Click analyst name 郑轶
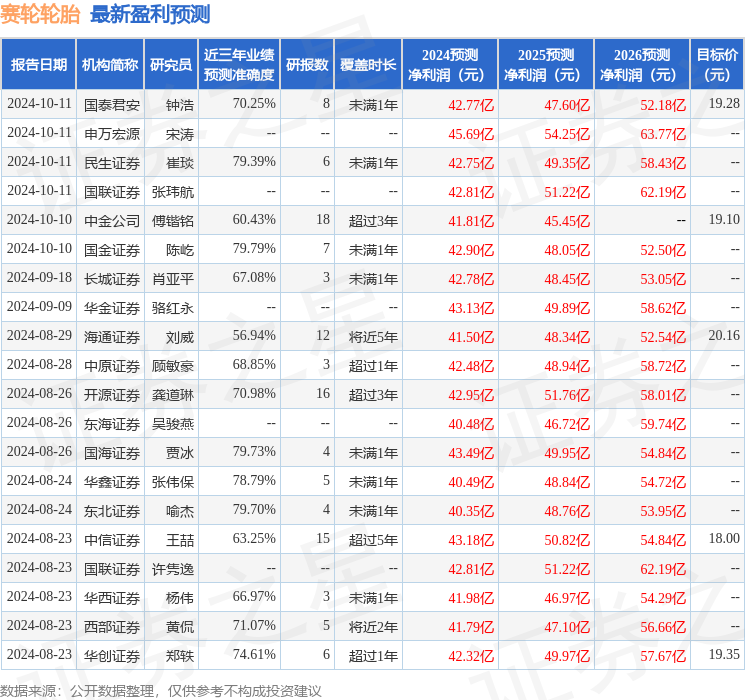 180,656
